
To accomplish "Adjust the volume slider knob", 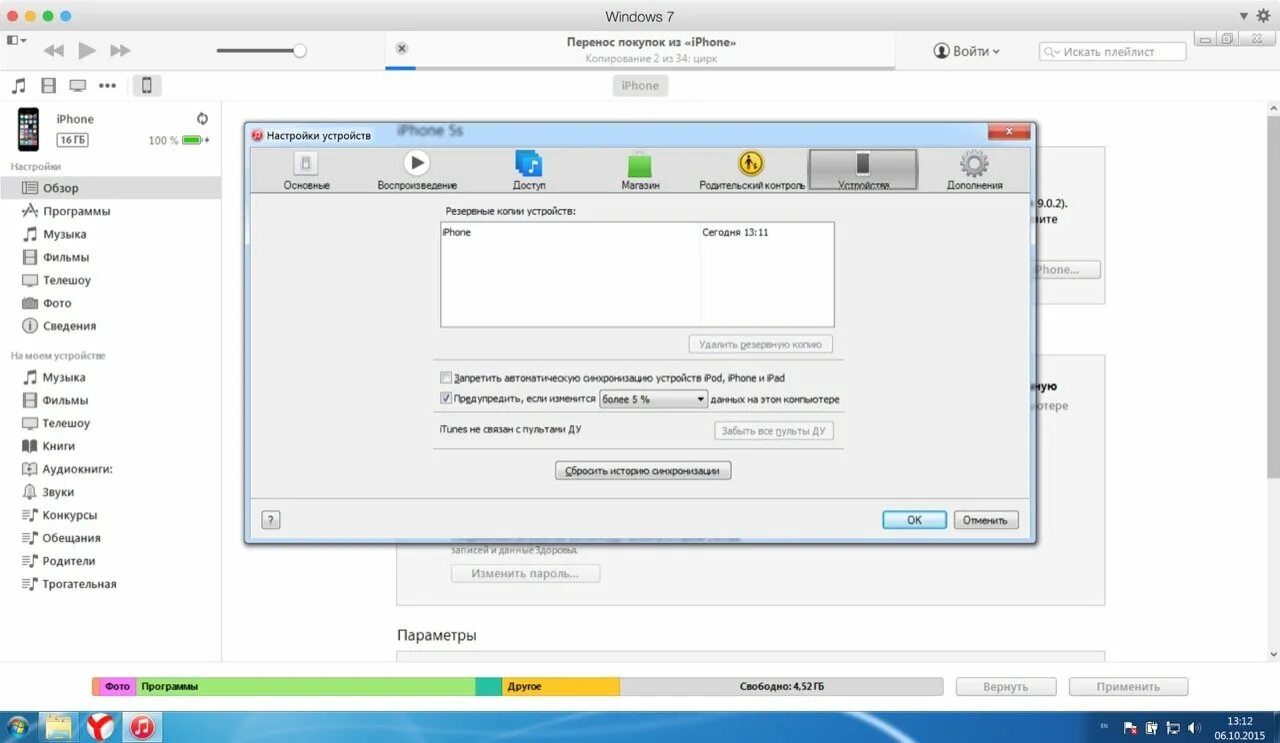I will [x=299, y=50].
